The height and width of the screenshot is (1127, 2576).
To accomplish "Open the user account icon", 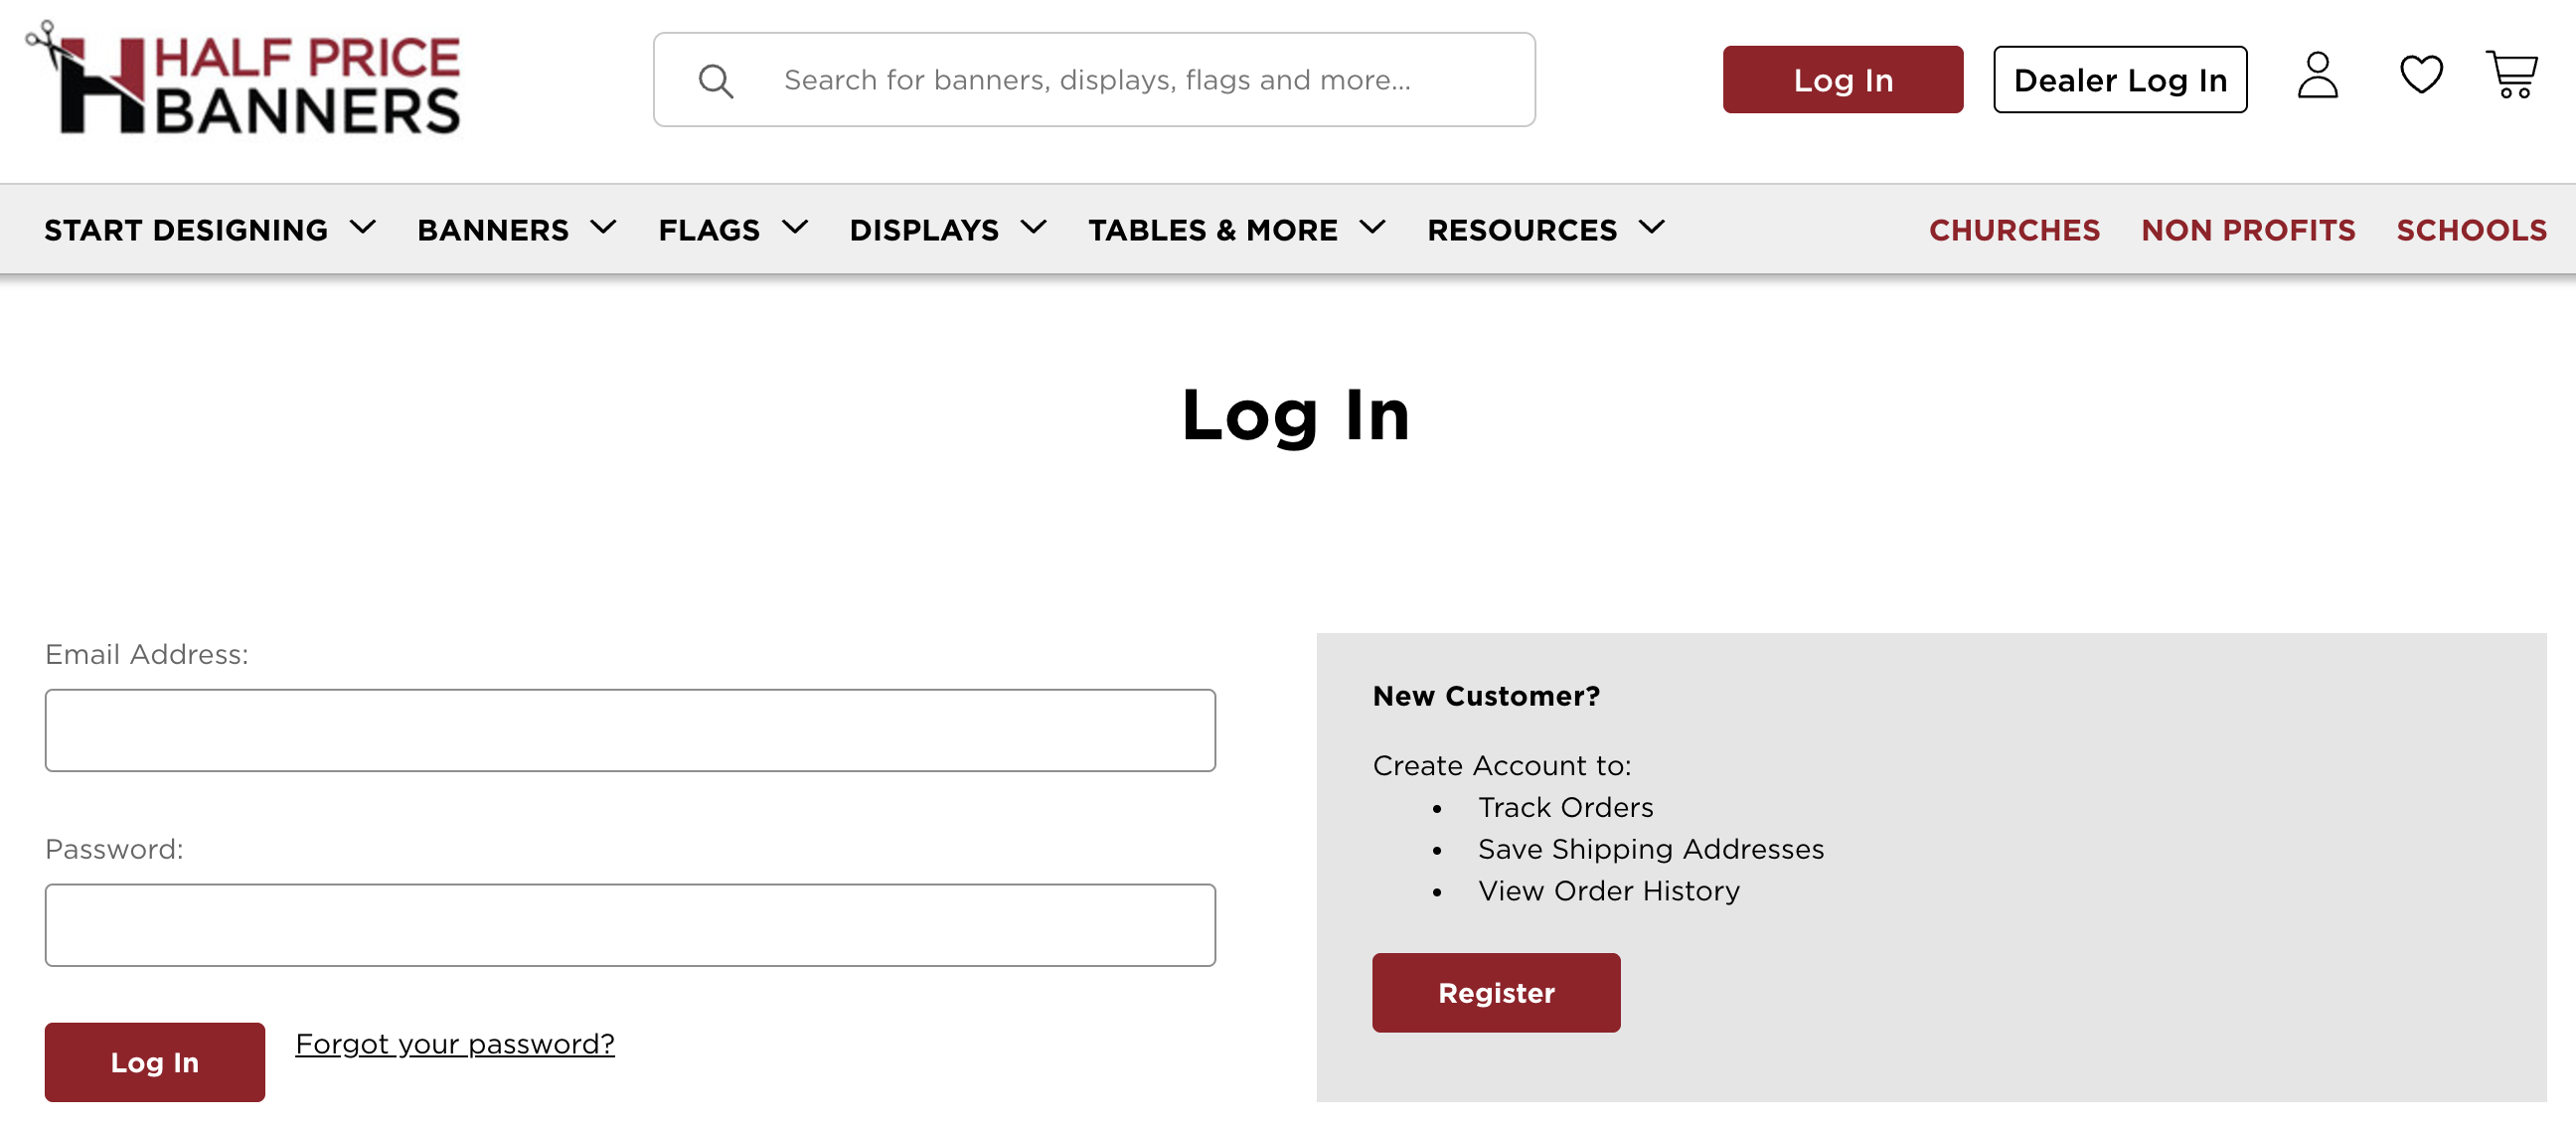I will pyautogui.click(x=2317, y=77).
